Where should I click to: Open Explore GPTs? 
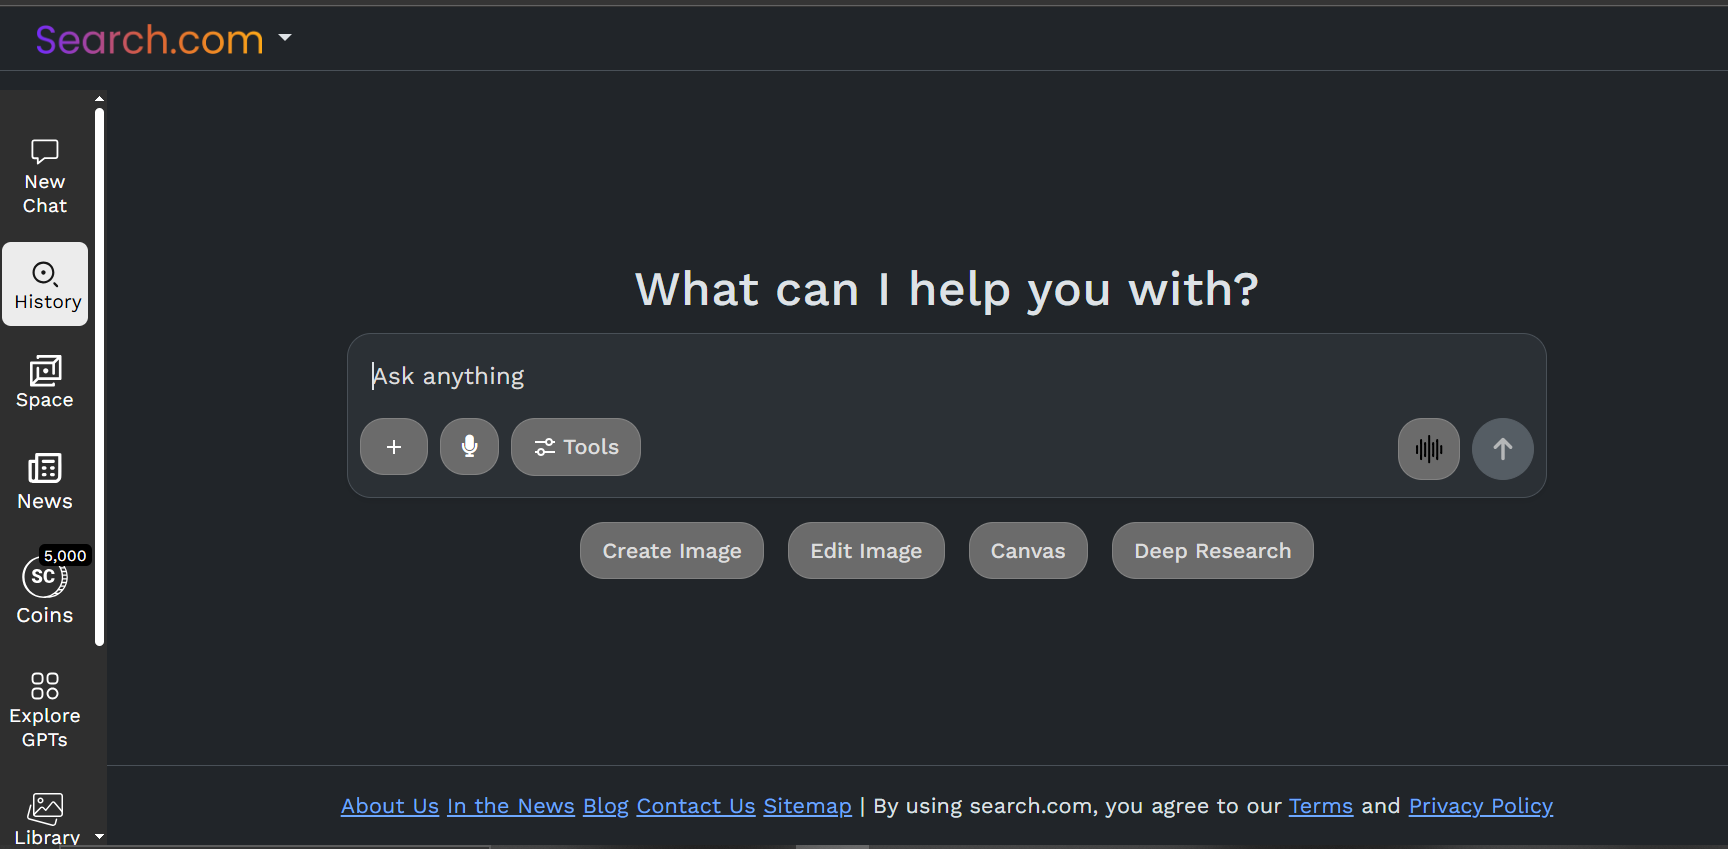pyautogui.click(x=44, y=708)
